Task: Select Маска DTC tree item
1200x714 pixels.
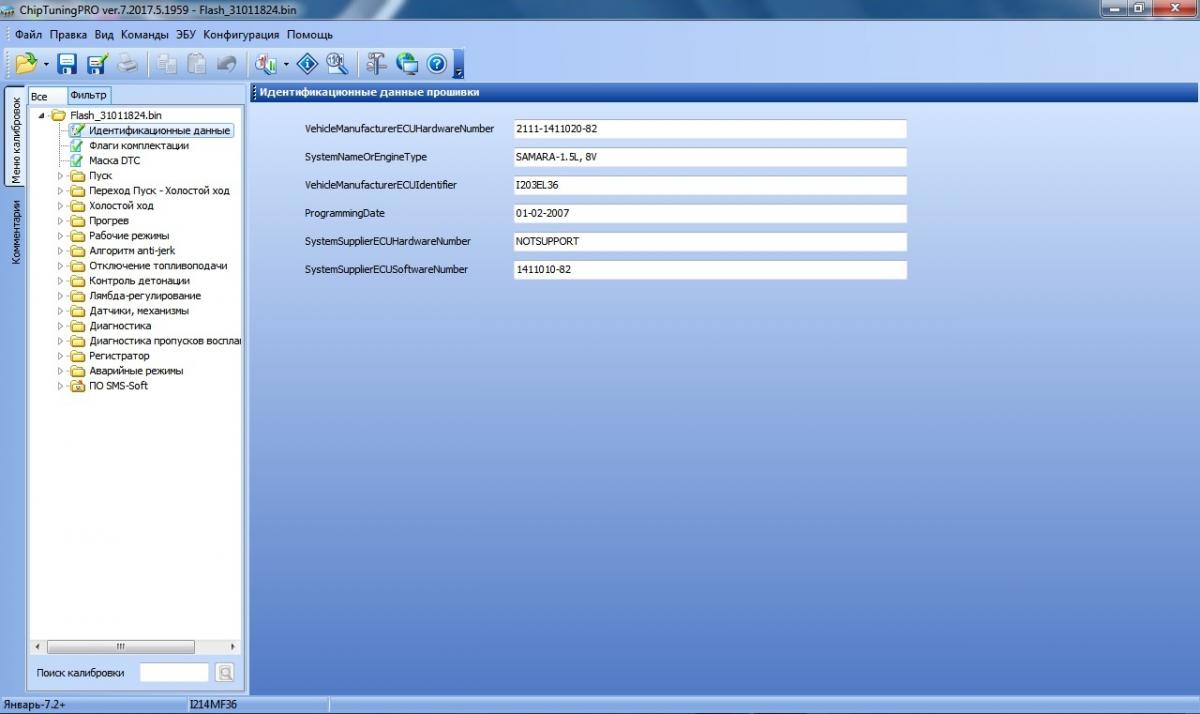Action: point(115,160)
